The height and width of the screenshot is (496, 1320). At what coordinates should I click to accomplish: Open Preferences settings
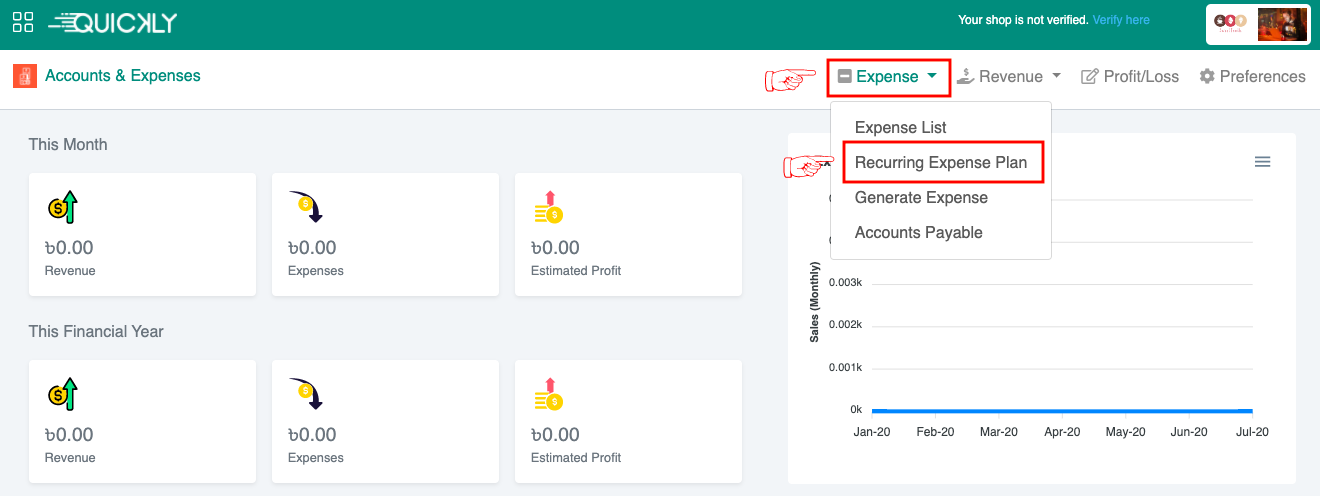[x=1252, y=77]
